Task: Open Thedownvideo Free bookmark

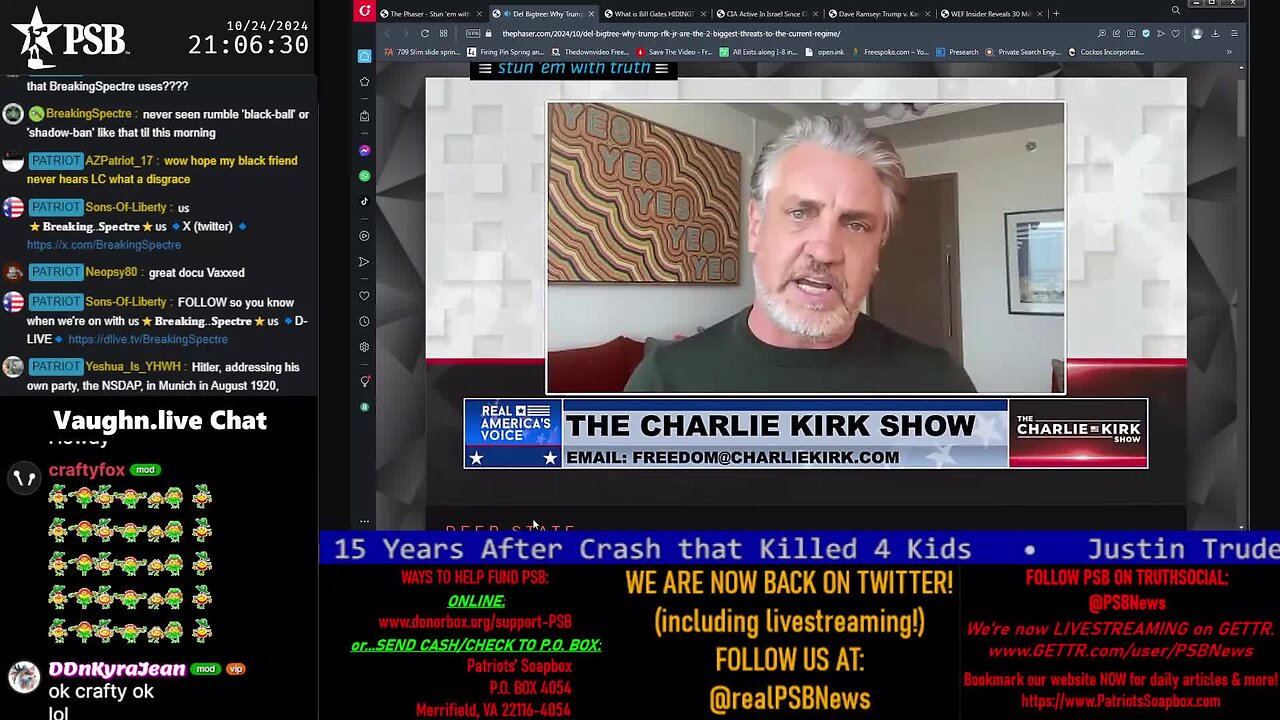Action: coord(590,52)
